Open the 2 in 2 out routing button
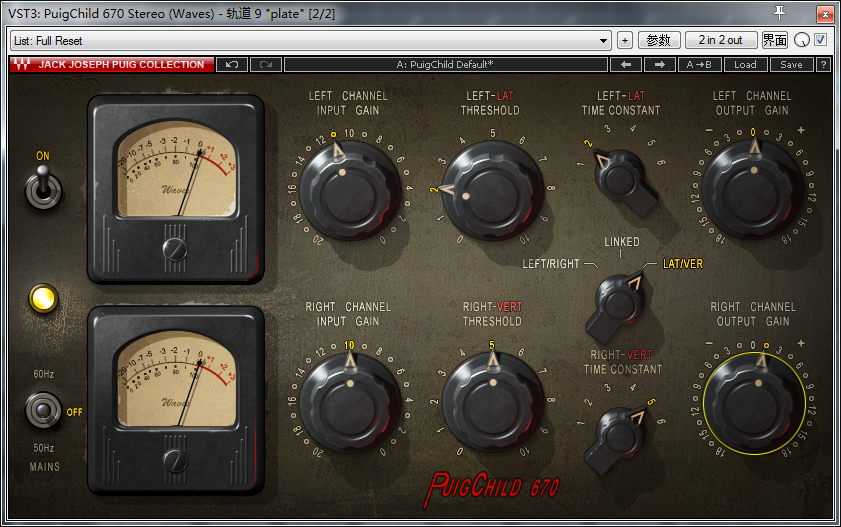Screen dimensions: 841x527 [x=720, y=40]
